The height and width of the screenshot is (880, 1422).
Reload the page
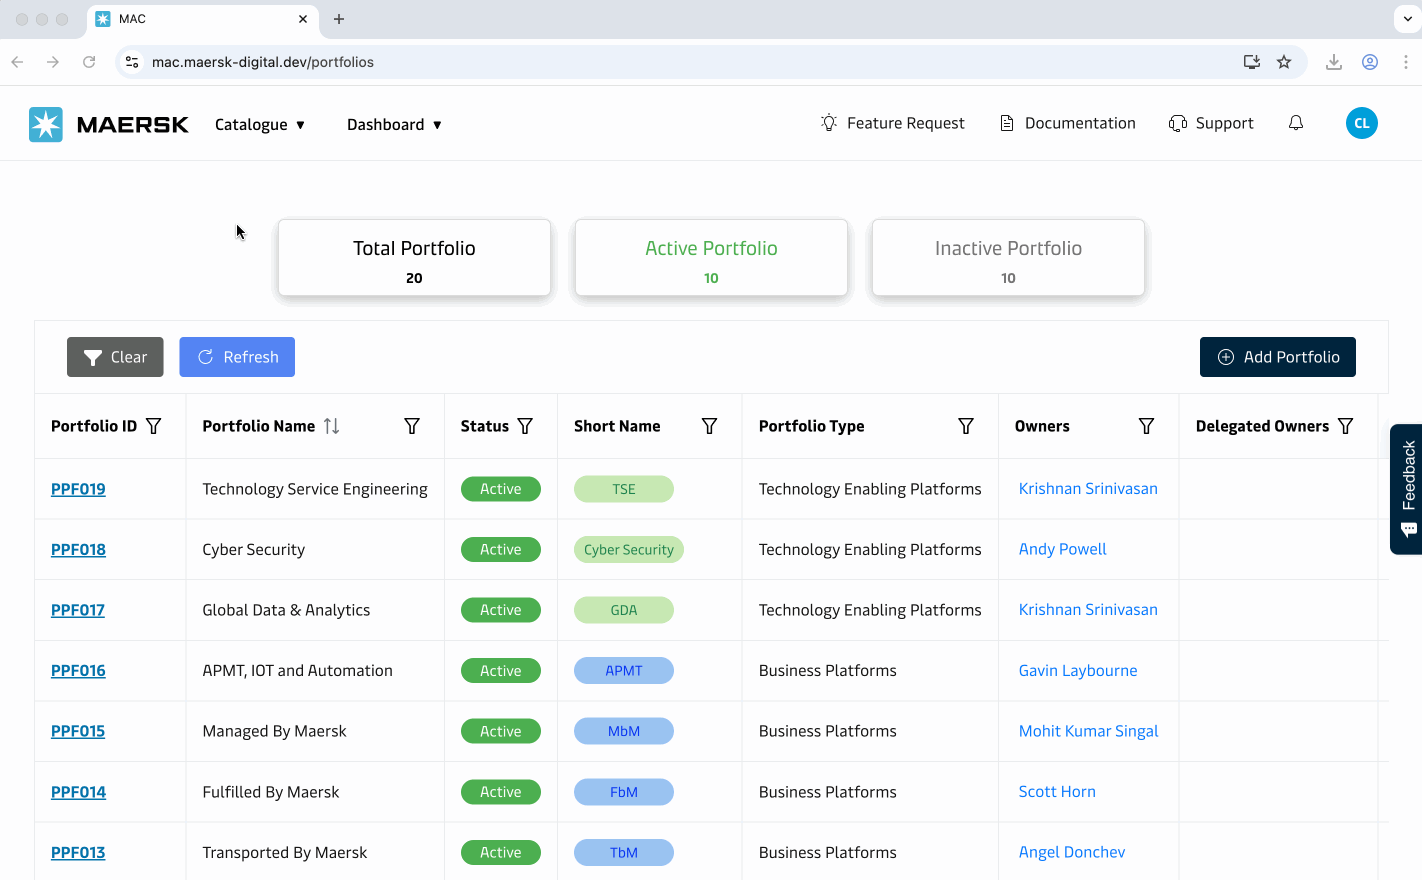(89, 62)
